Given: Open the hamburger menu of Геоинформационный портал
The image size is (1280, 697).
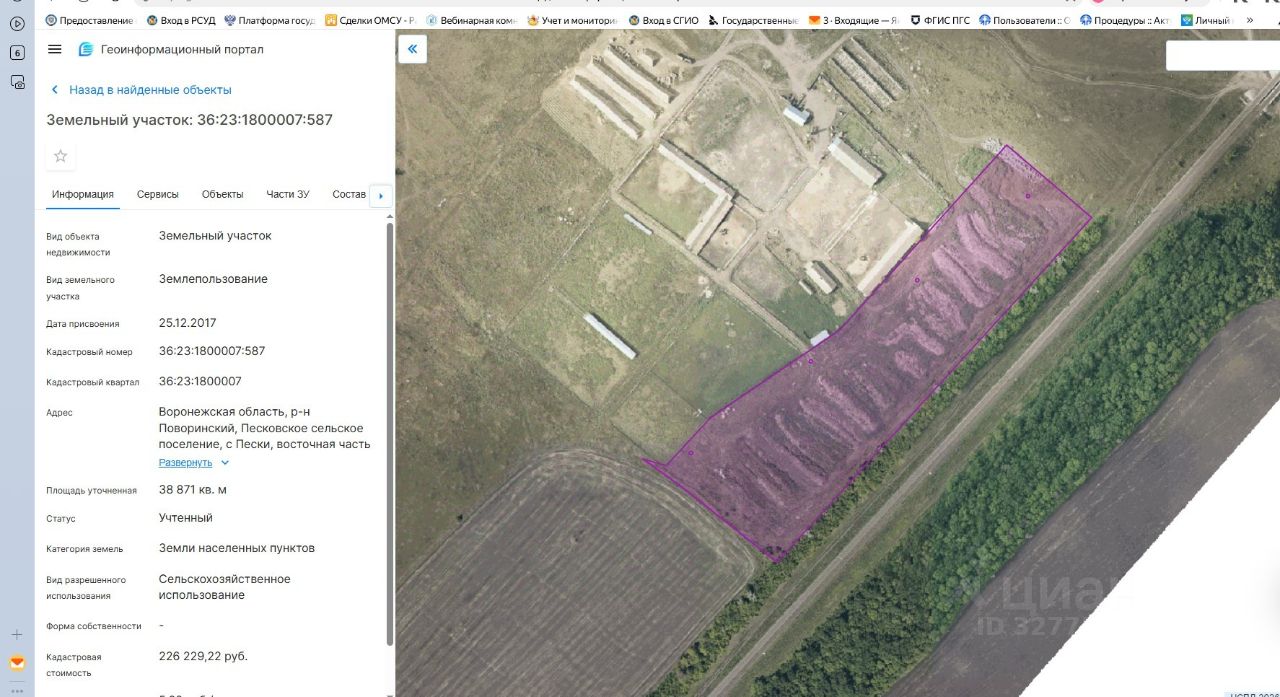Looking at the screenshot, I should [55, 49].
